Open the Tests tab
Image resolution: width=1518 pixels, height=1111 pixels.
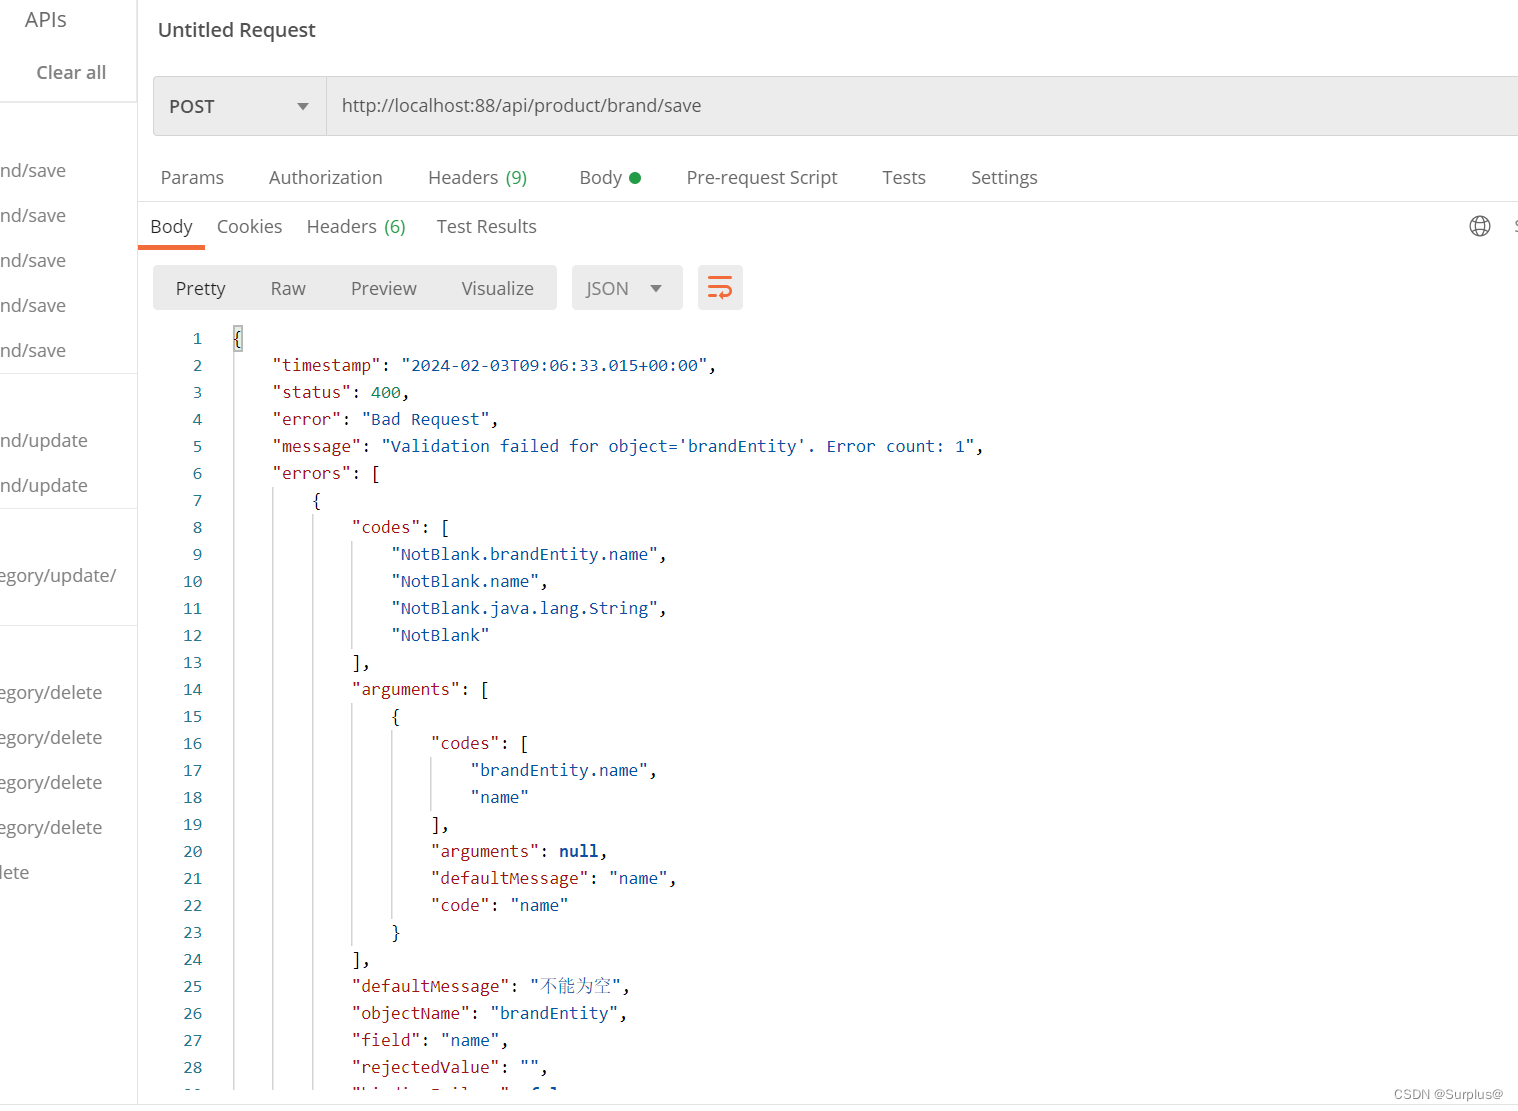(x=903, y=177)
